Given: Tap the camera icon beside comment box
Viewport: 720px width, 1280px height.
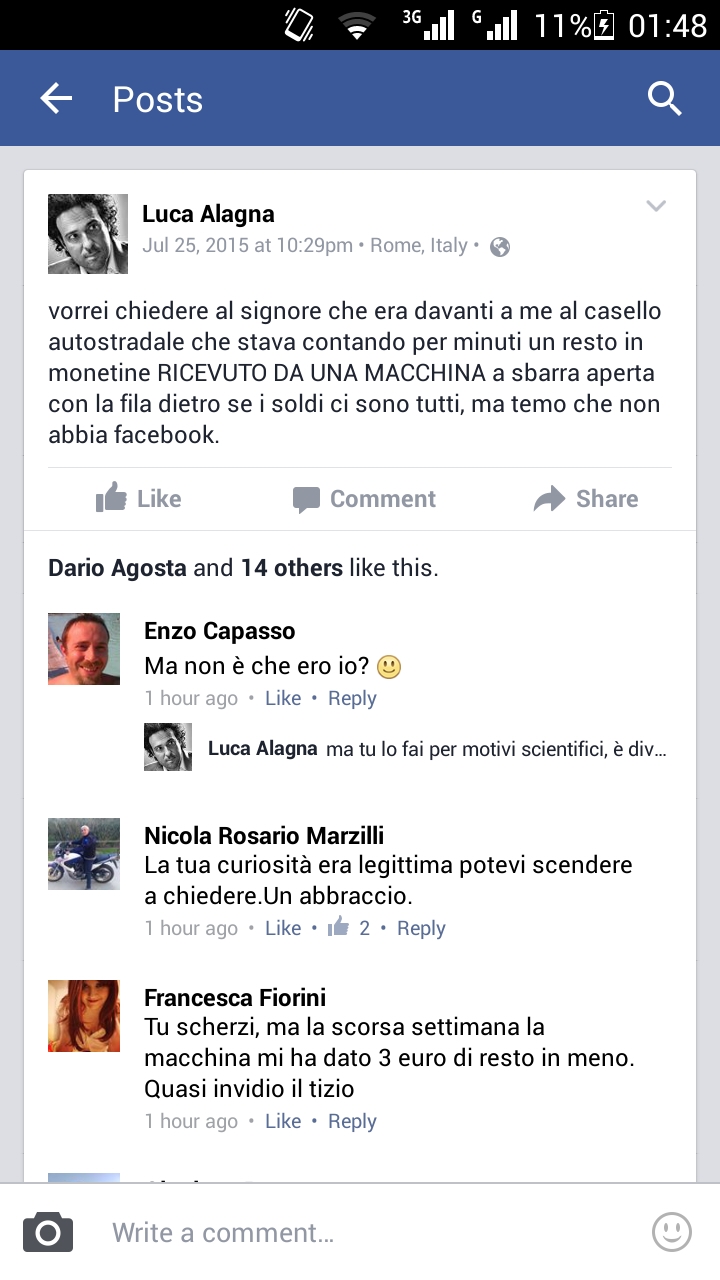Looking at the screenshot, I should pyautogui.click(x=48, y=1232).
